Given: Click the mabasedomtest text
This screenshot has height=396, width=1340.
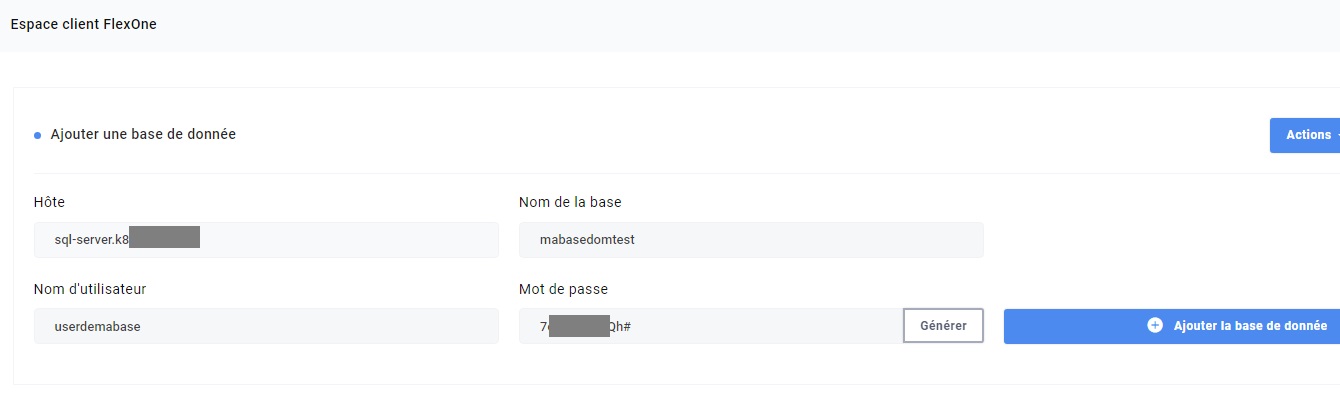Looking at the screenshot, I should tap(587, 240).
